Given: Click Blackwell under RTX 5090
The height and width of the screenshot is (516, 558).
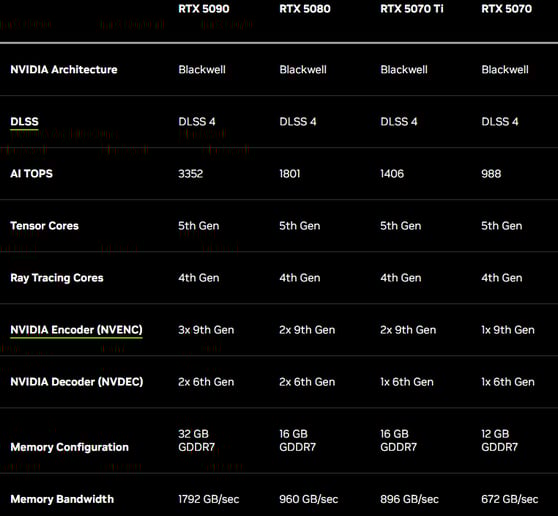Looking at the screenshot, I should (x=202, y=69).
